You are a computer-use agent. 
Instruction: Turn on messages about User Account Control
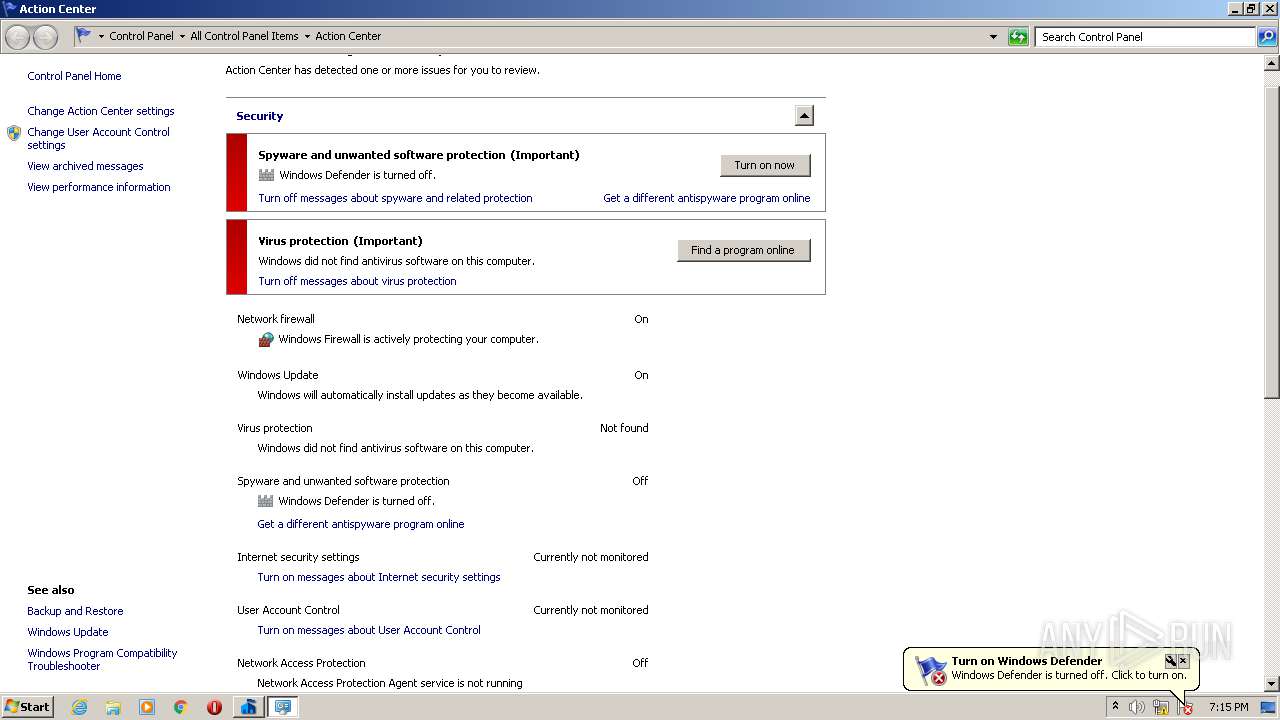369,630
